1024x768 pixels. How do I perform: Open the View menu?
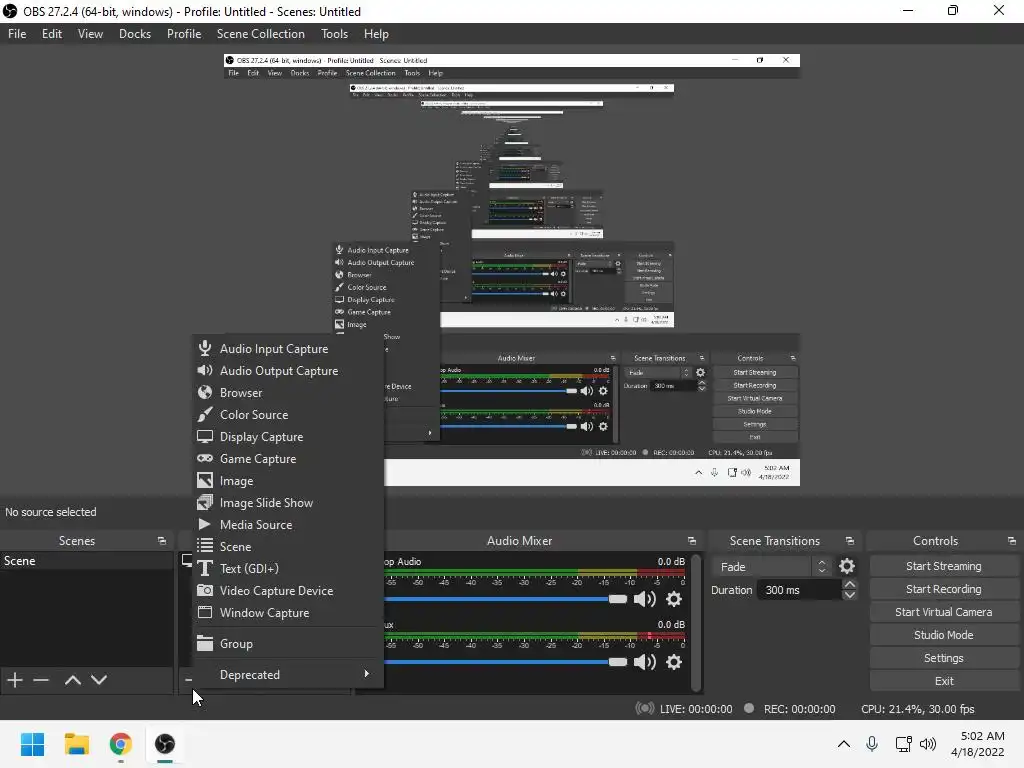pos(90,34)
